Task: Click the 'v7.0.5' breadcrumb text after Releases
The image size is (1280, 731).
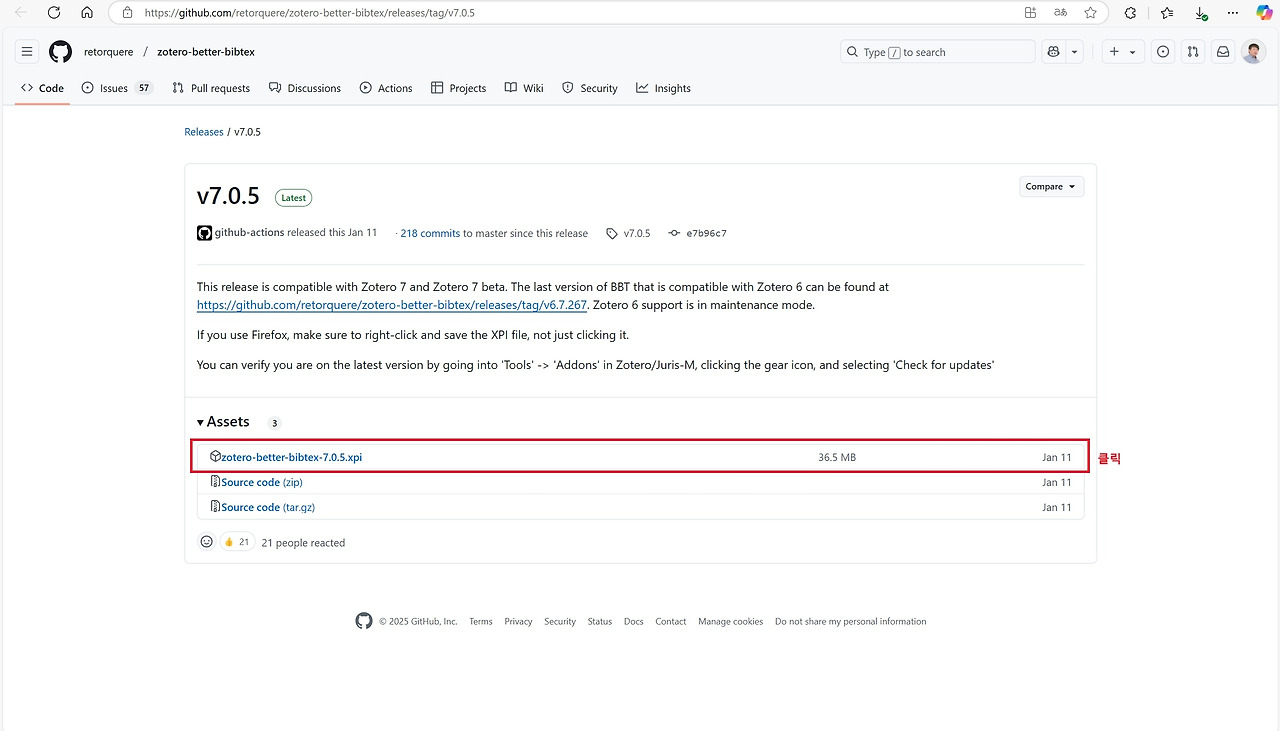Action: pyautogui.click(x=247, y=132)
